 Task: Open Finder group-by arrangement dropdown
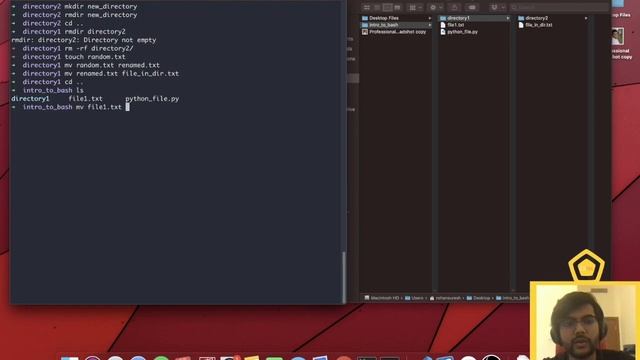pos(416,7)
